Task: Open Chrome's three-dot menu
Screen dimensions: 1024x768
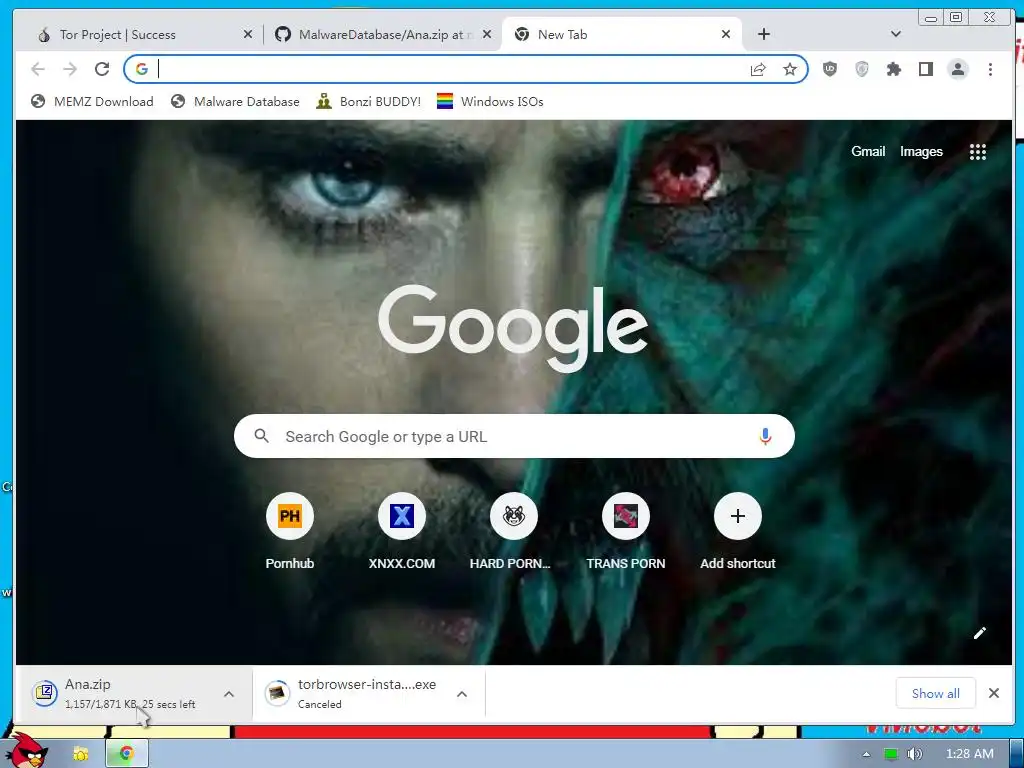Action: pos(990,69)
